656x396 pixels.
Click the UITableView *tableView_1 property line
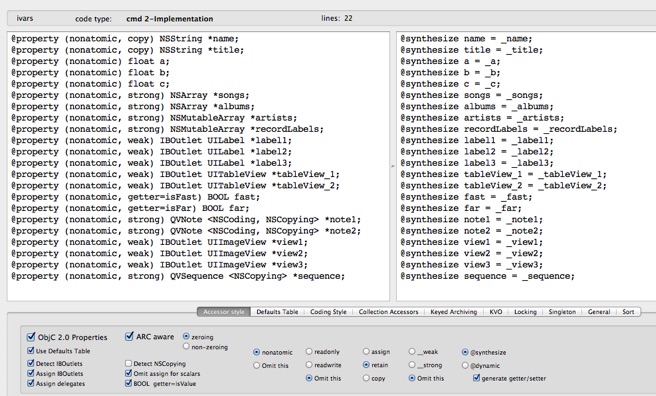click(175, 174)
